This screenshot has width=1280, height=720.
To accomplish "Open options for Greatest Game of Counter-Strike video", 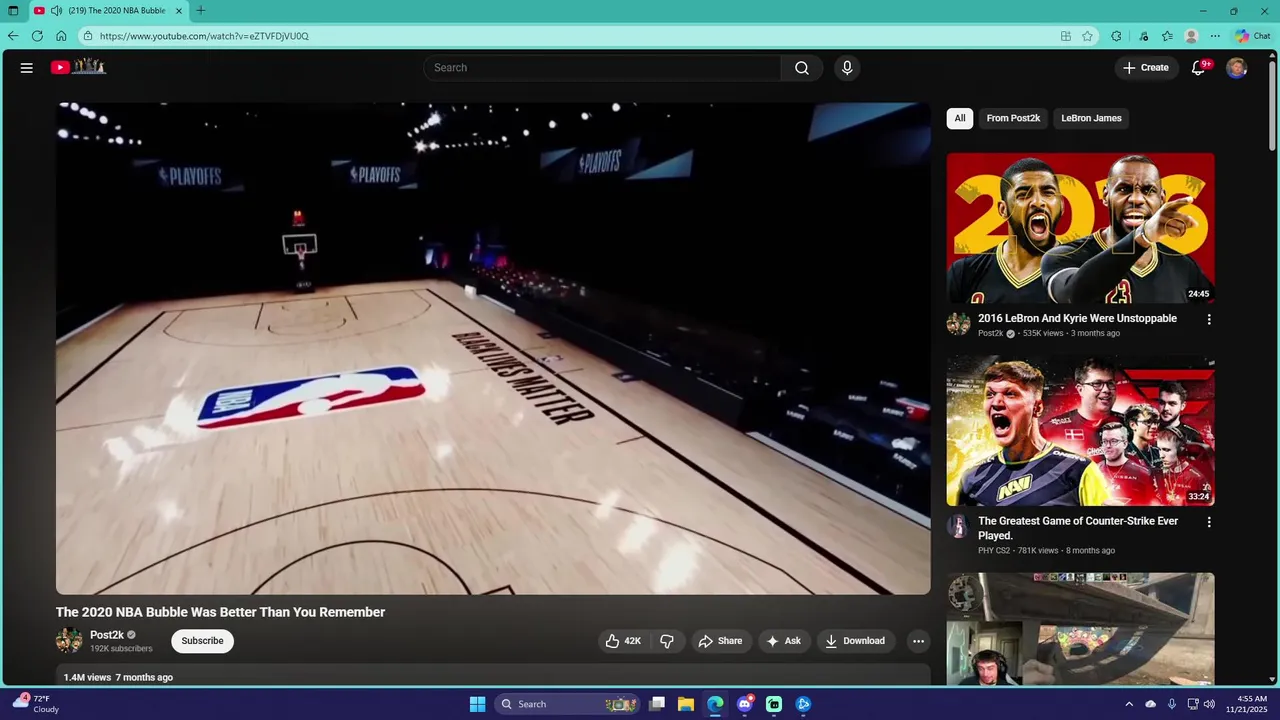I will click(1209, 522).
